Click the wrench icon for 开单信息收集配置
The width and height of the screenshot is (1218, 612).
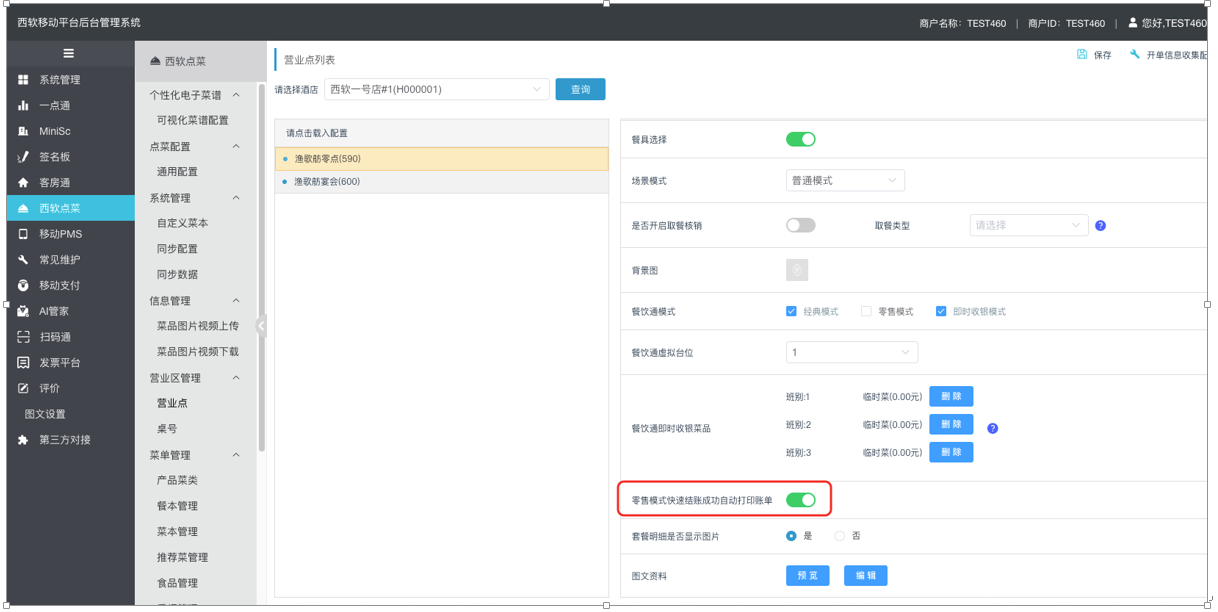(x=1135, y=55)
